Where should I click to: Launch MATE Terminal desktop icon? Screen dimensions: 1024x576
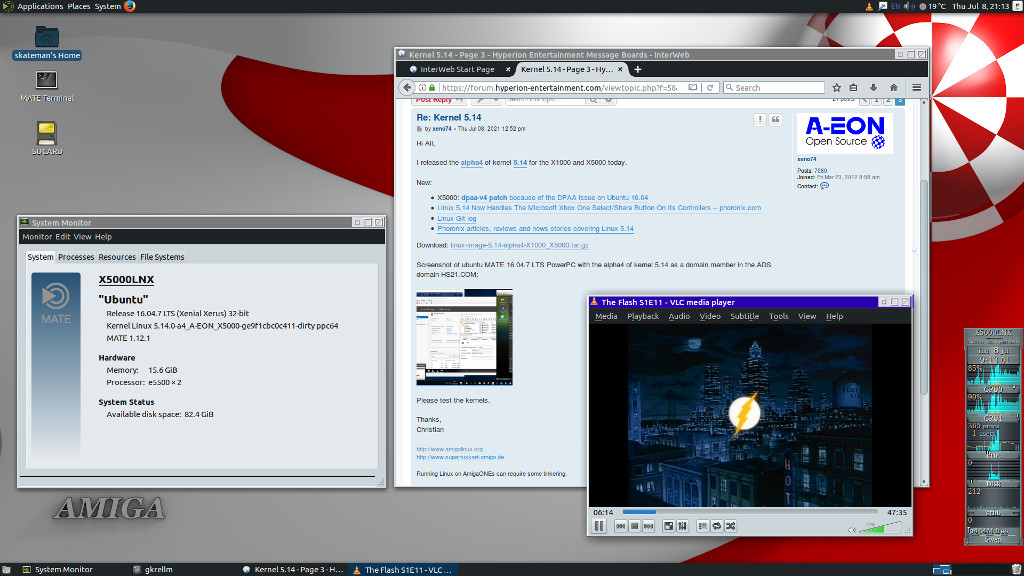pyautogui.click(x=46, y=86)
